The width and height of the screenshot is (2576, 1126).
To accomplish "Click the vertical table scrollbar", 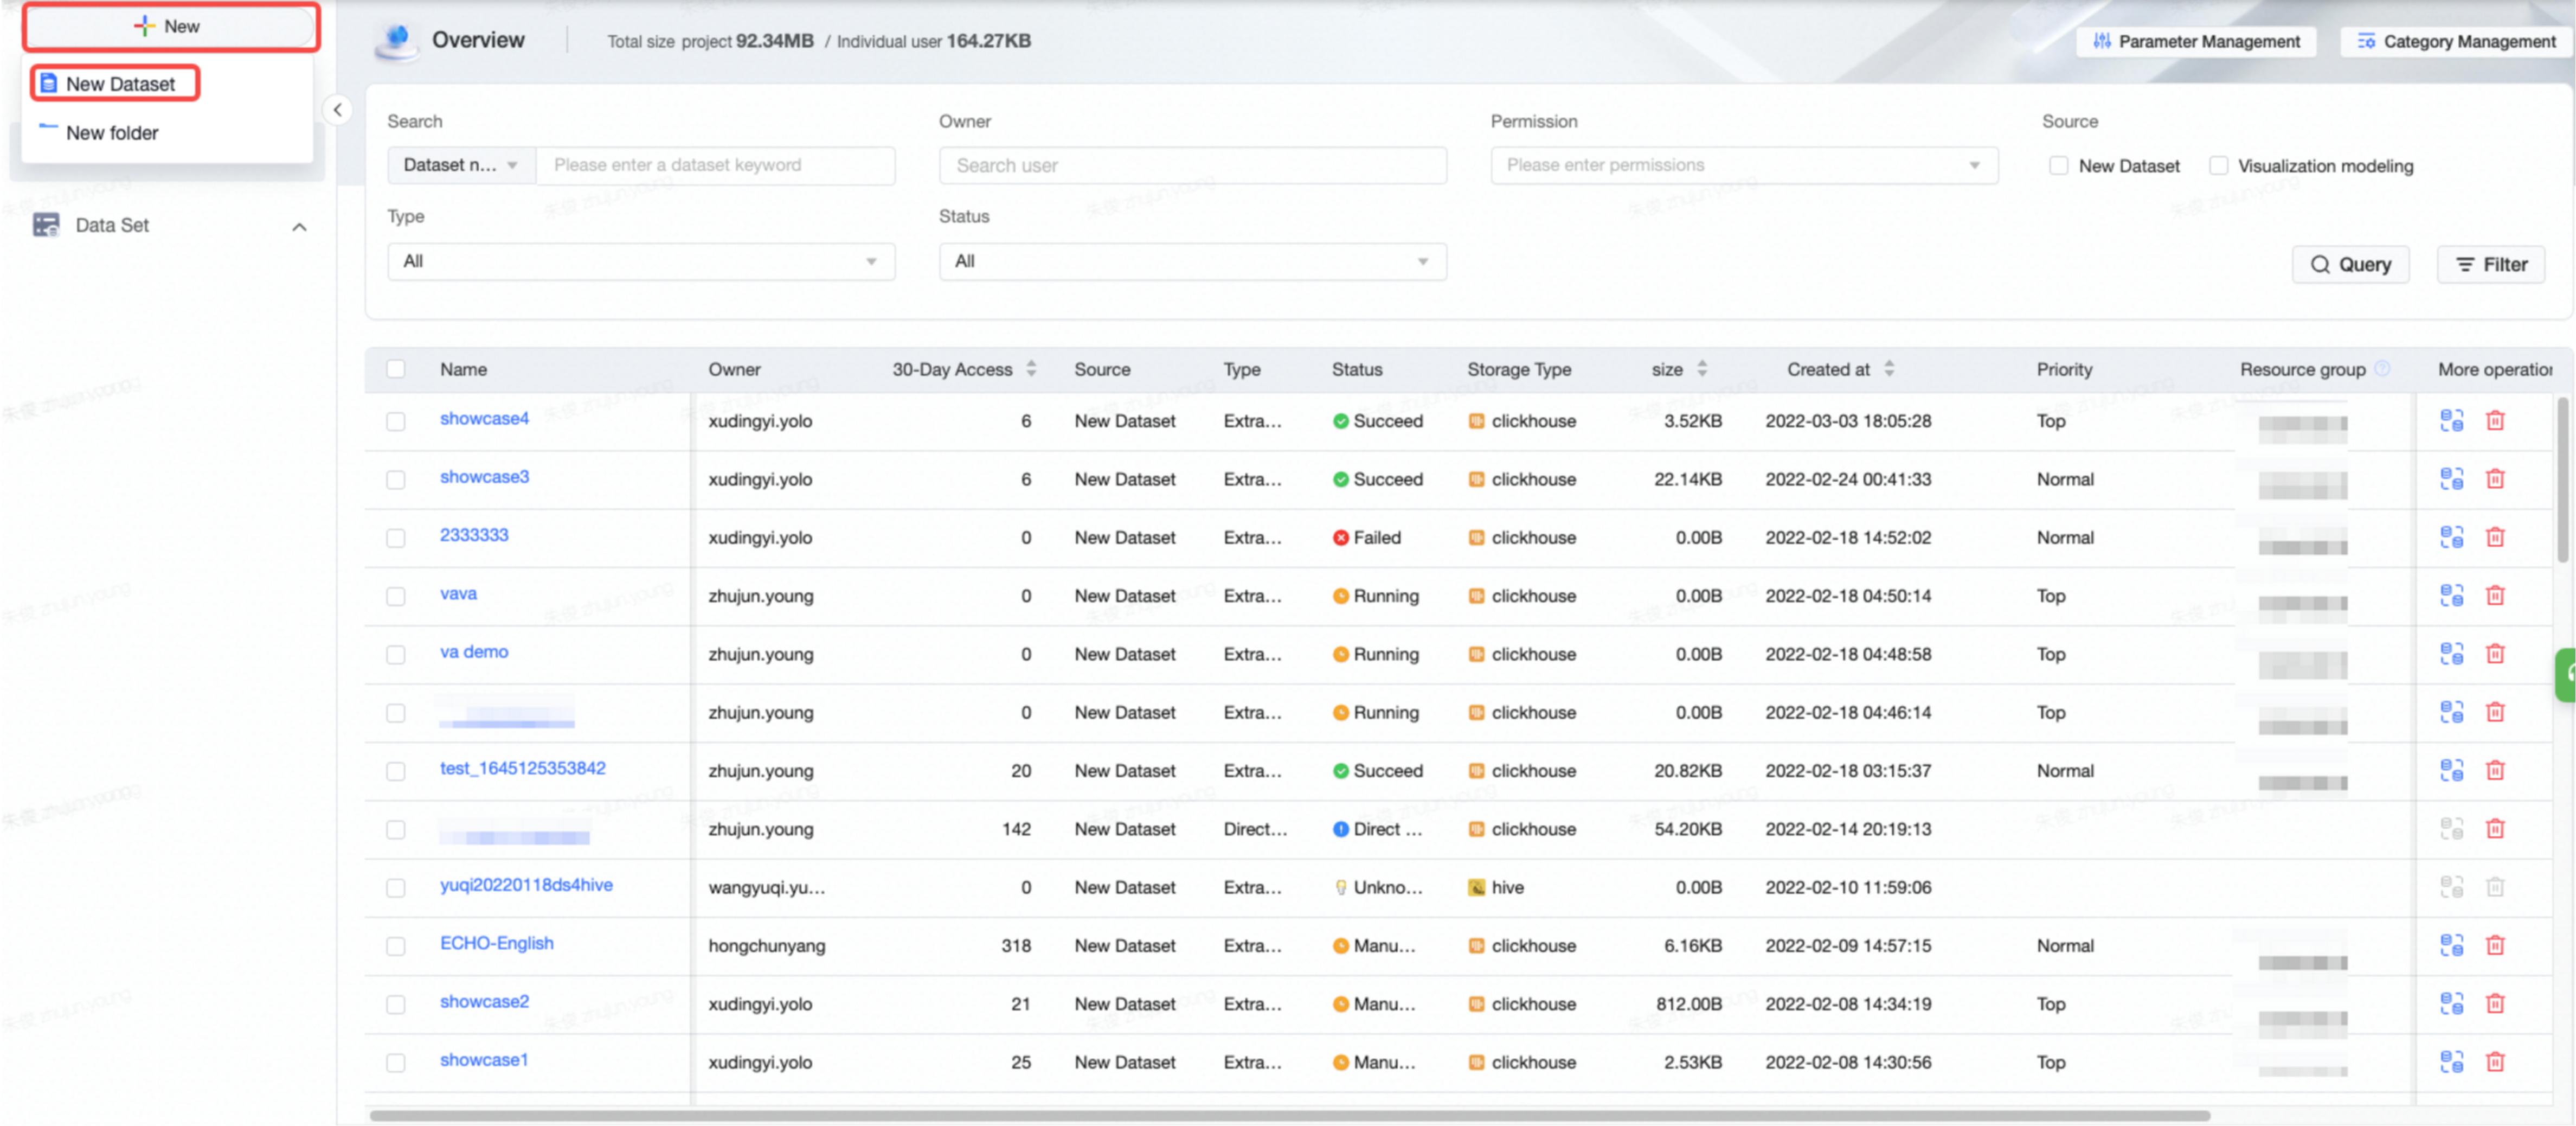I will pyautogui.click(x=2563, y=480).
